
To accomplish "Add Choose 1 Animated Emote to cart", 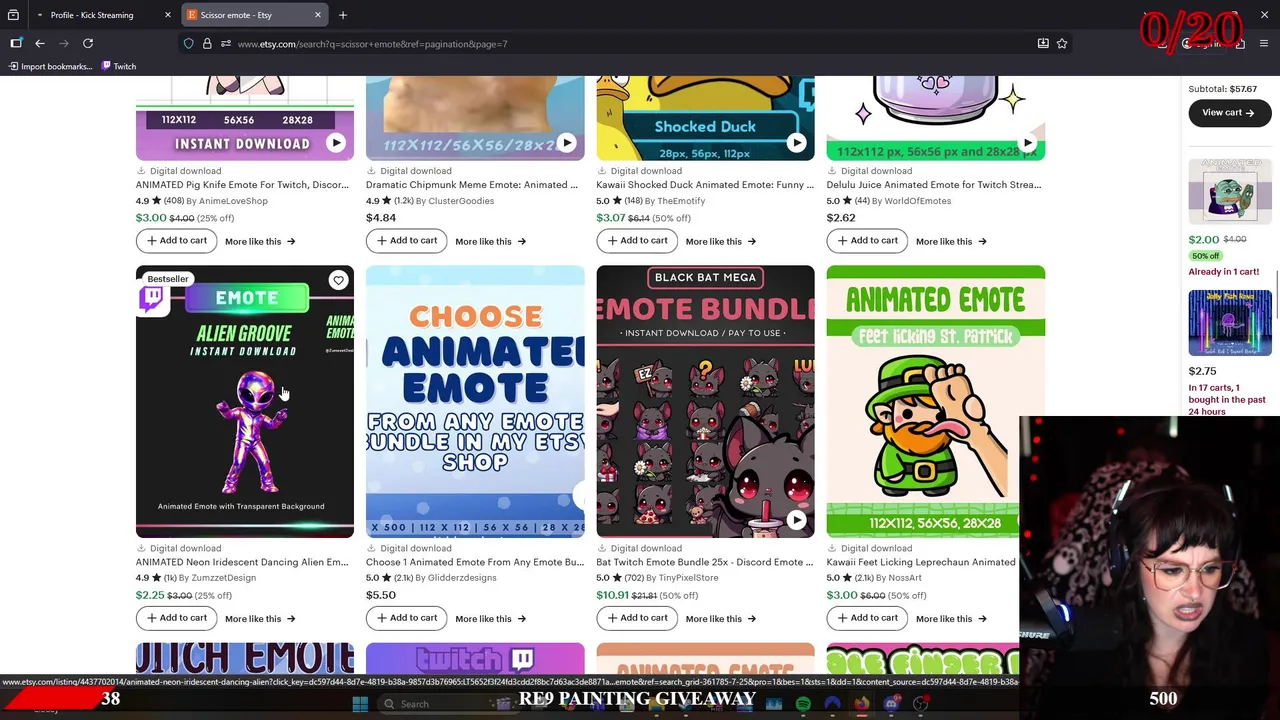I will pos(406,617).
